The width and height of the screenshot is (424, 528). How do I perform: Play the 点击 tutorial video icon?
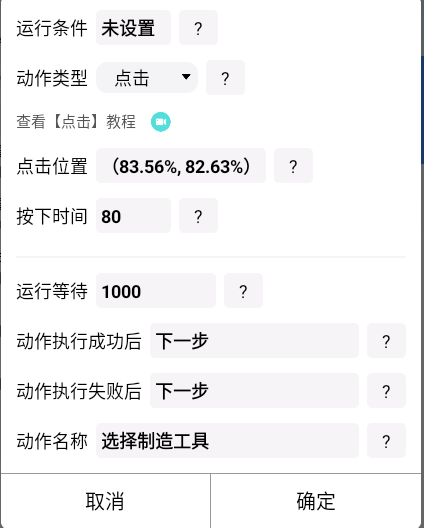coord(161,122)
